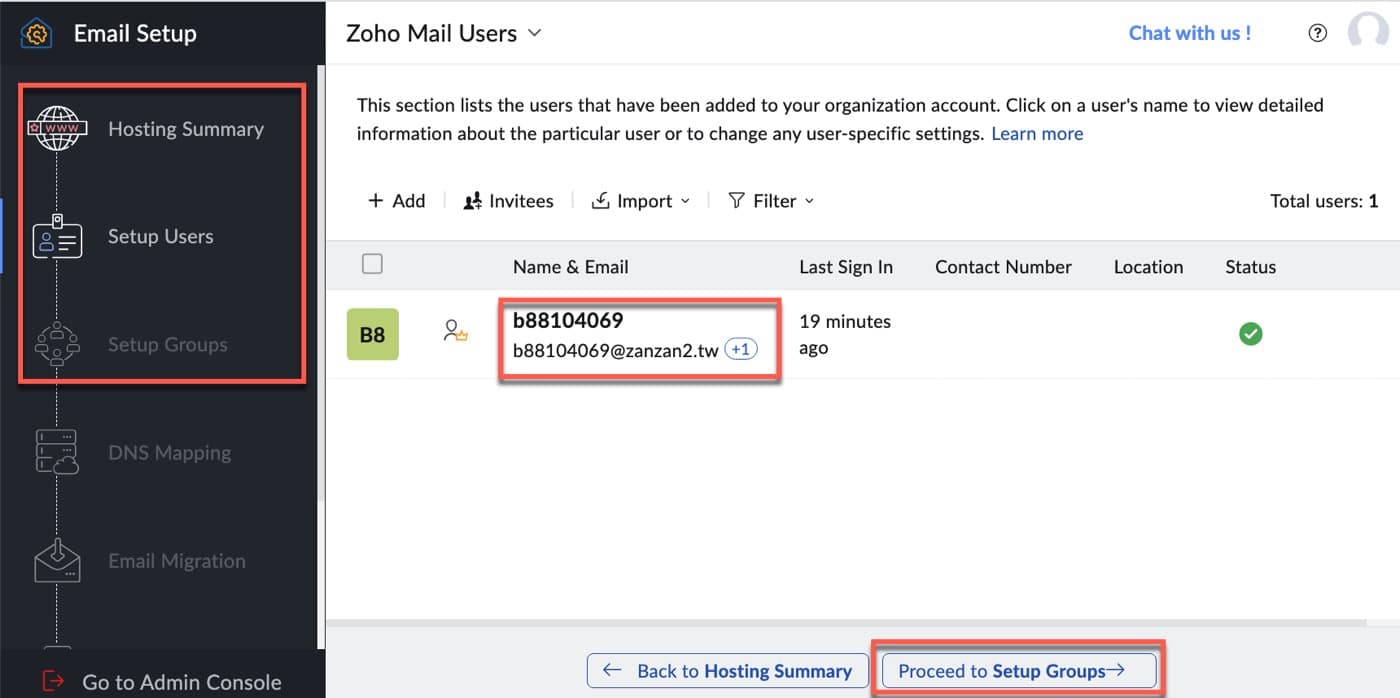The height and width of the screenshot is (698, 1400).
Task: Click the green active status checkmark
Action: (x=1250, y=334)
